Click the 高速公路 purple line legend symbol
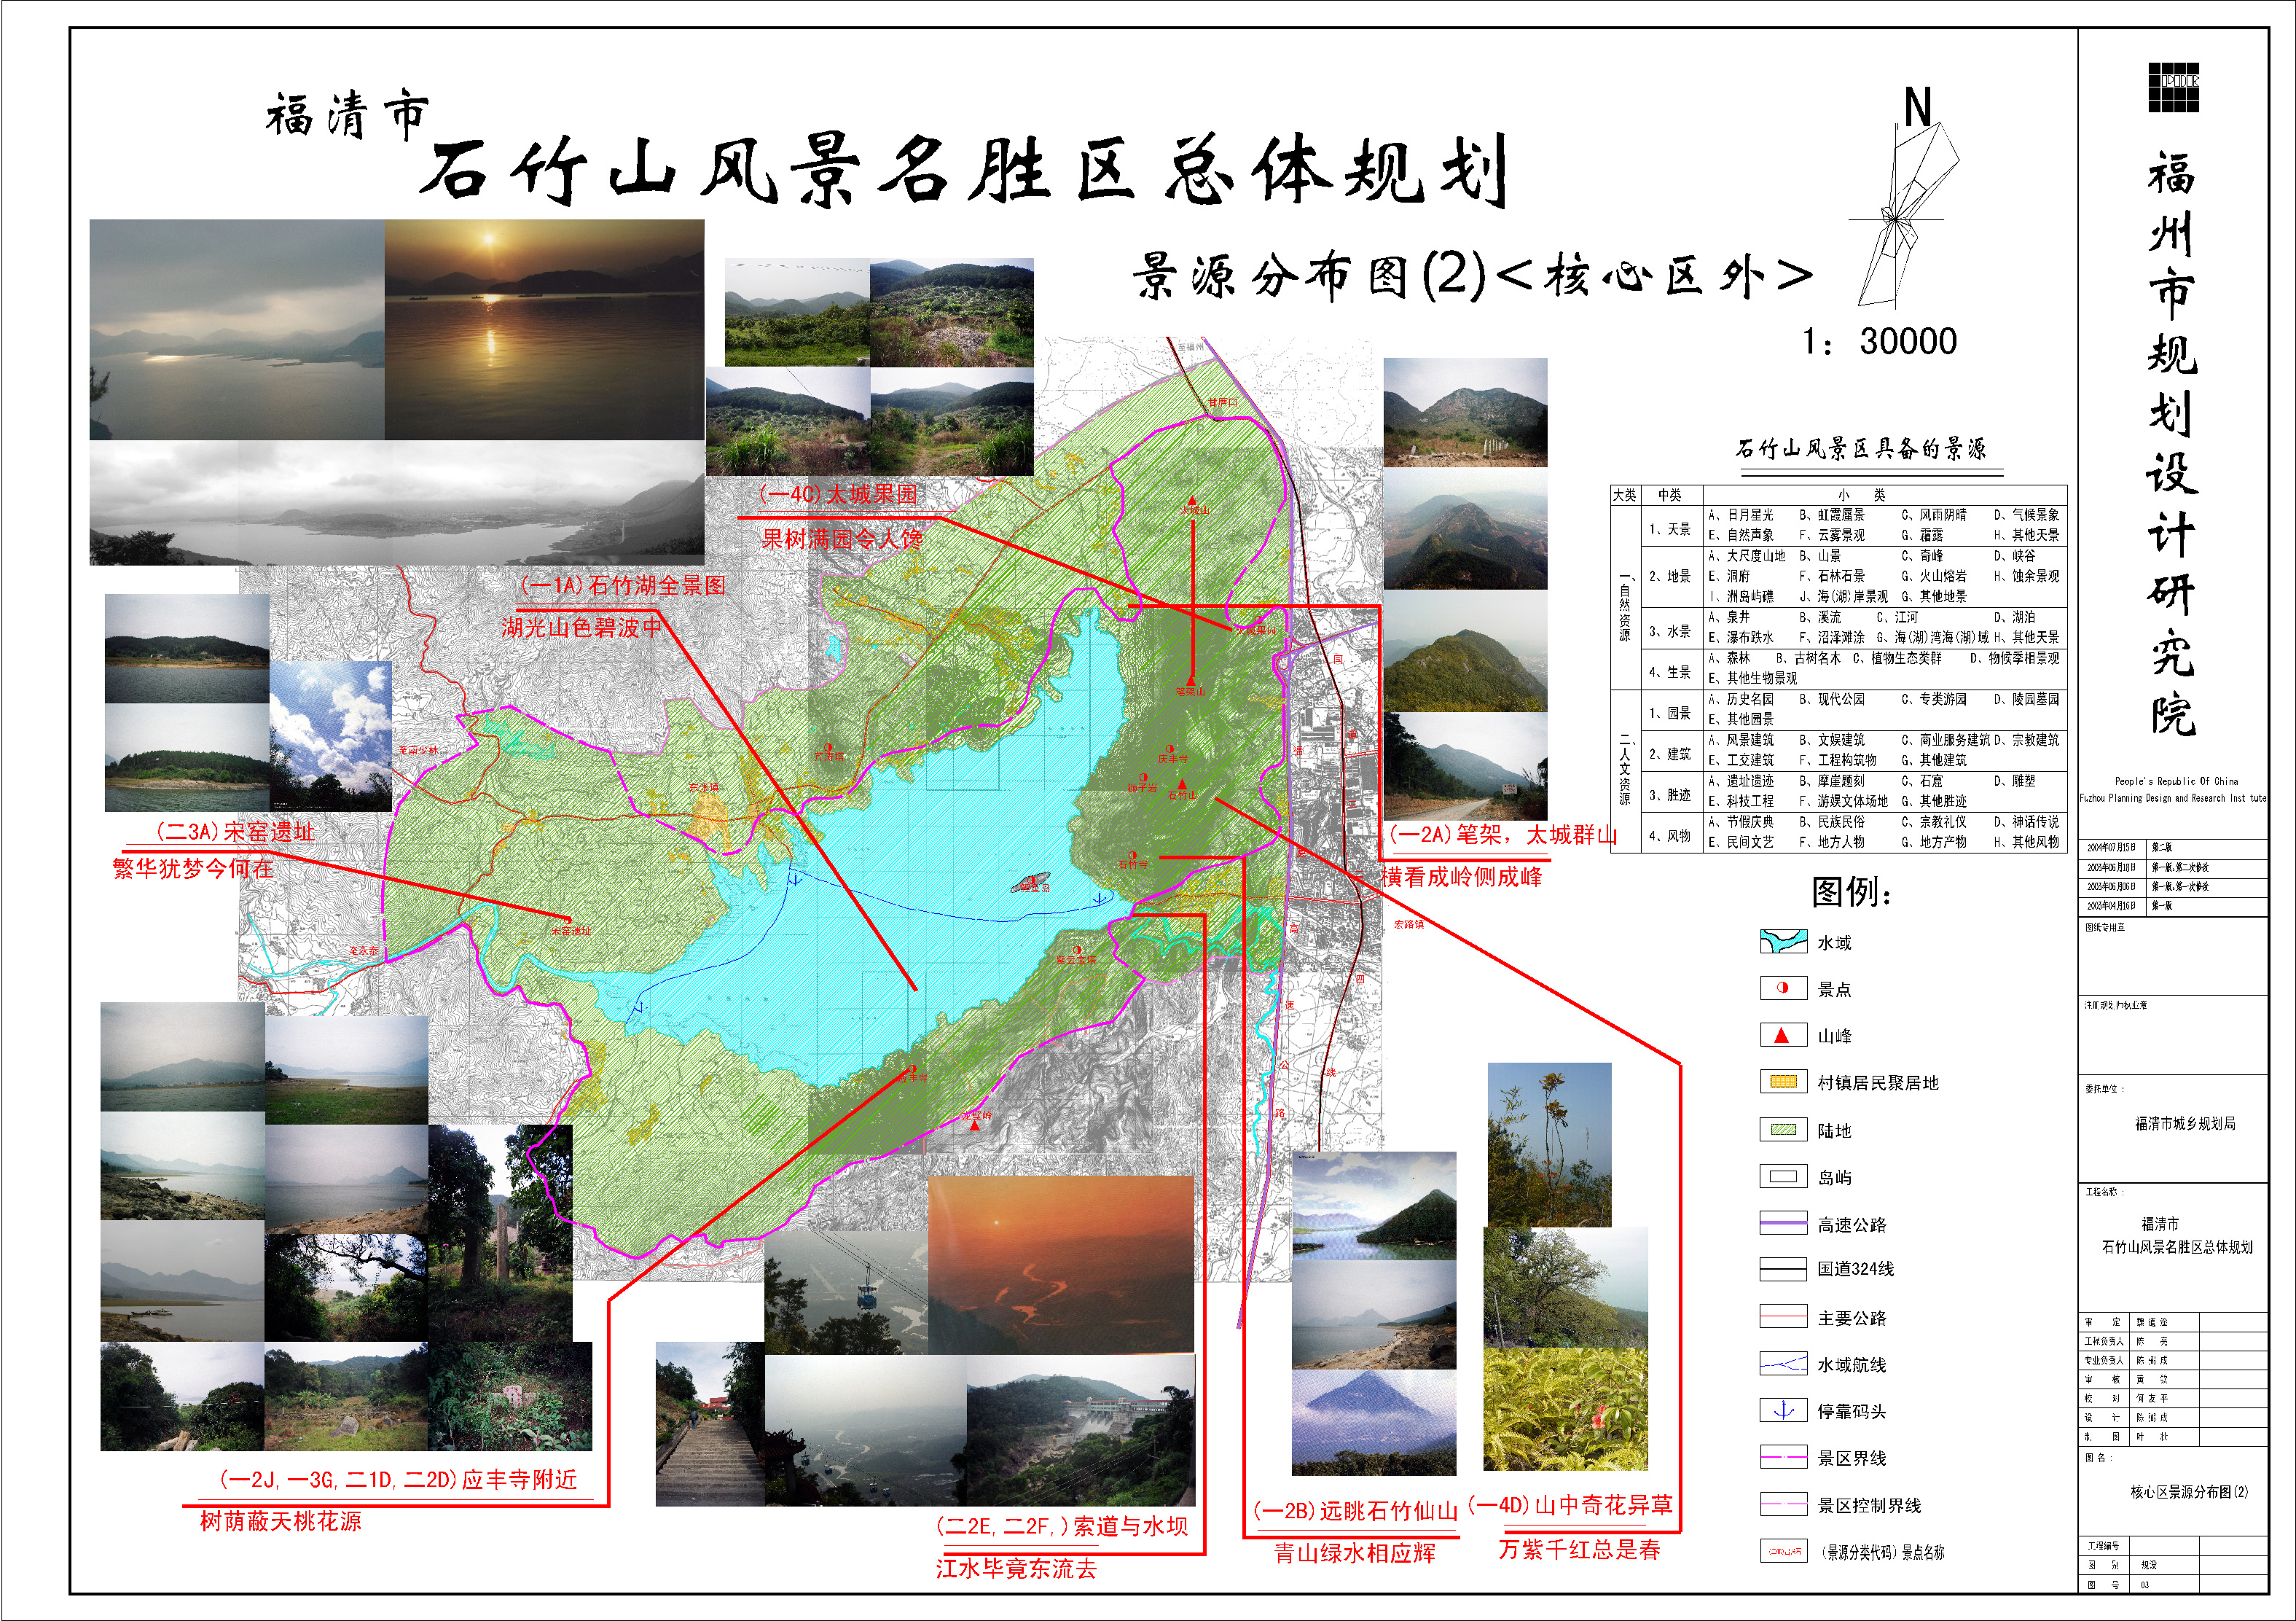This screenshot has width=2296, height=1621. pos(1783,1223)
